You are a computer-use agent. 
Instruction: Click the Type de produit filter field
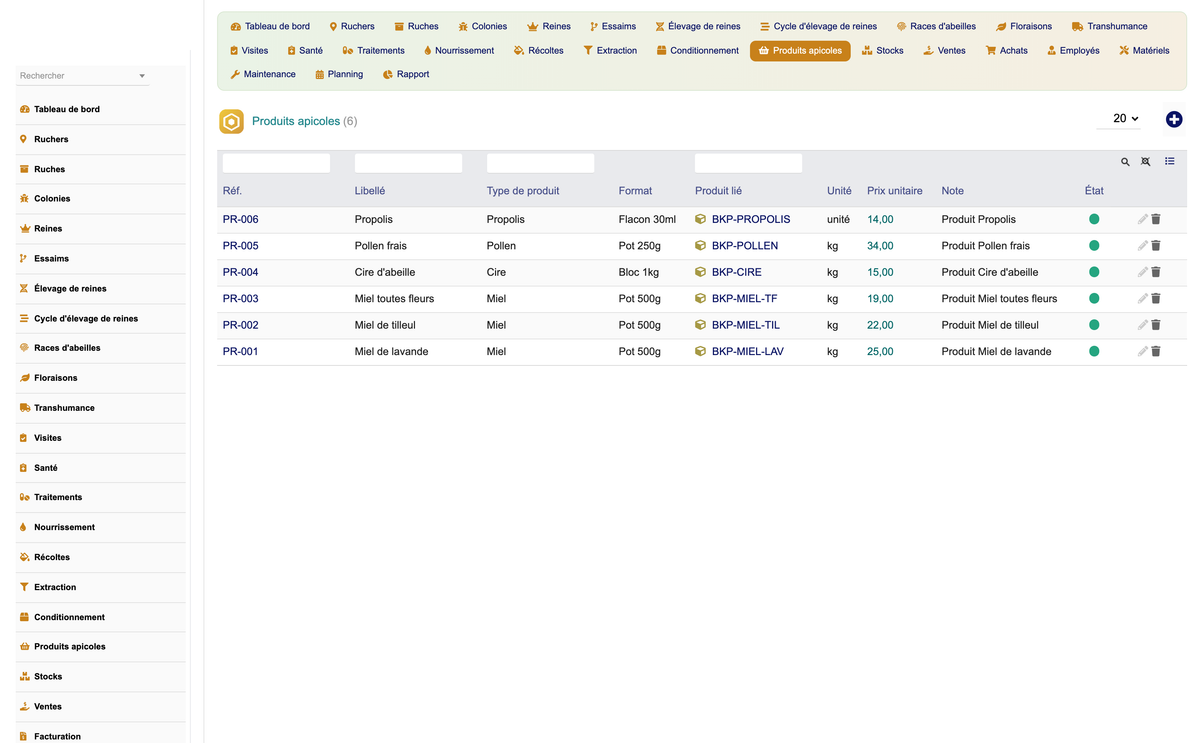click(540, 163)
